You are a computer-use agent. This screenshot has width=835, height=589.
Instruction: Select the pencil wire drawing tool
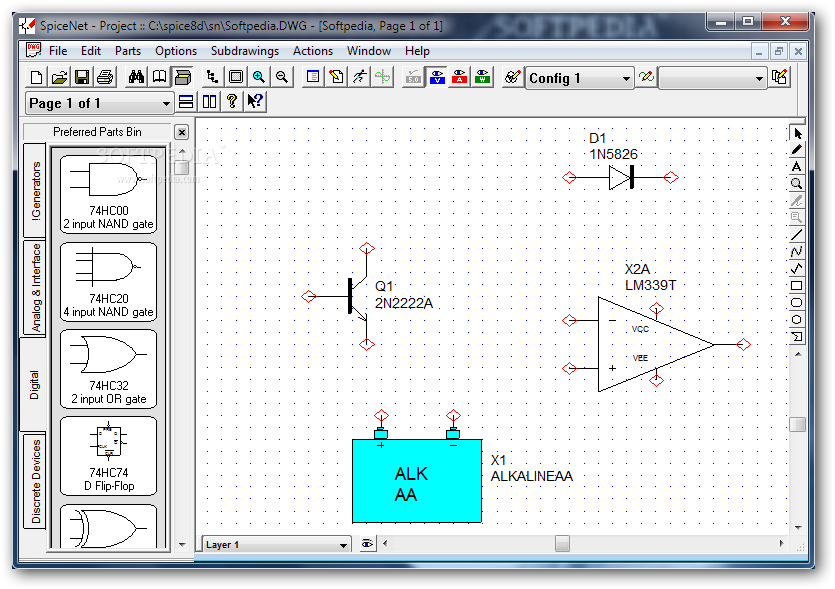pos(797,150)
